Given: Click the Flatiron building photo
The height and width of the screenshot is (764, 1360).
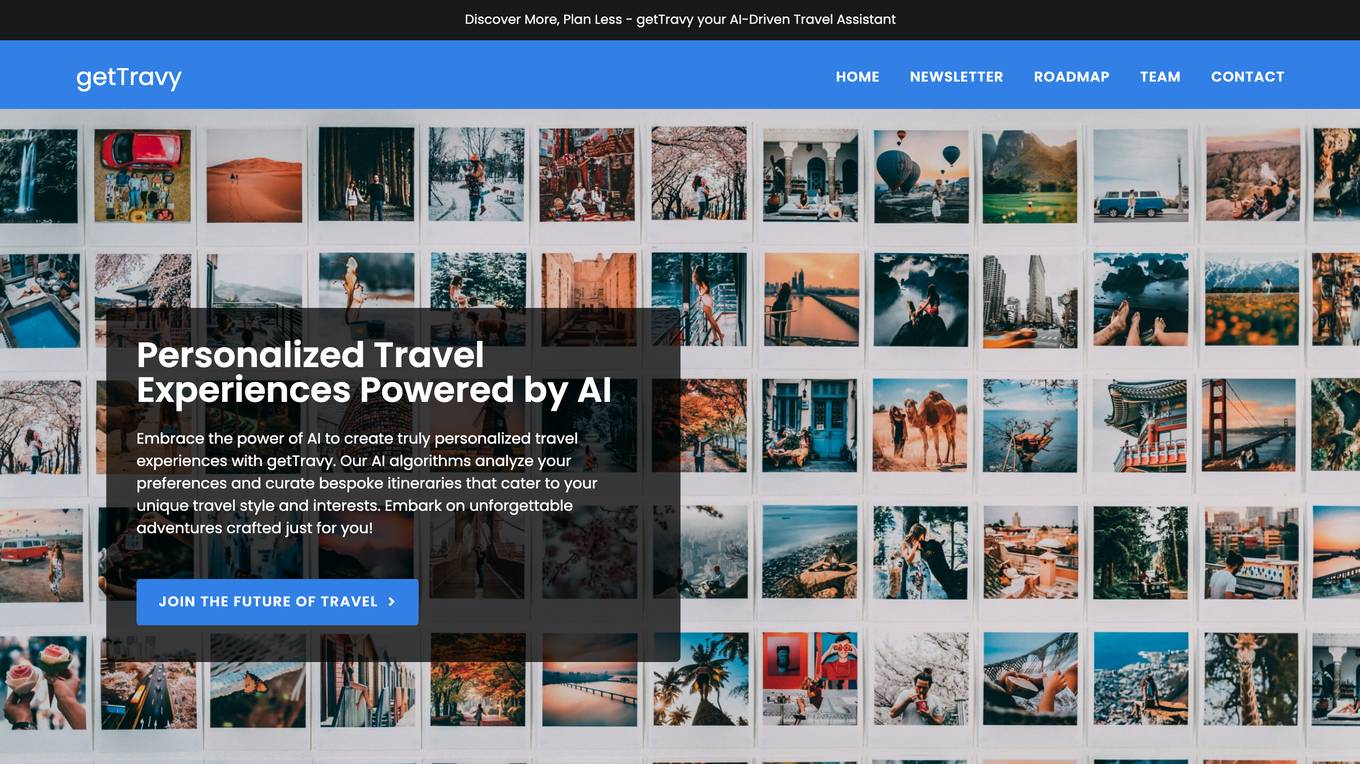Looking at the screenshot, I should pos(1030,301).
